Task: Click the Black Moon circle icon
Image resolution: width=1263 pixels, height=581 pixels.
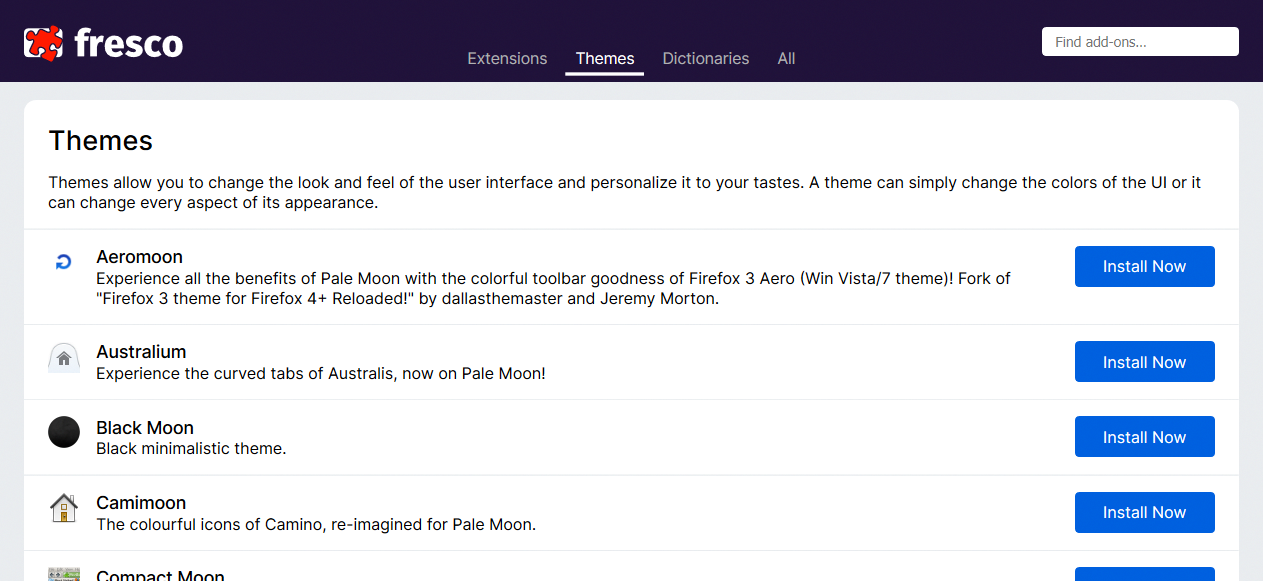Action: (x=63, y=432)
